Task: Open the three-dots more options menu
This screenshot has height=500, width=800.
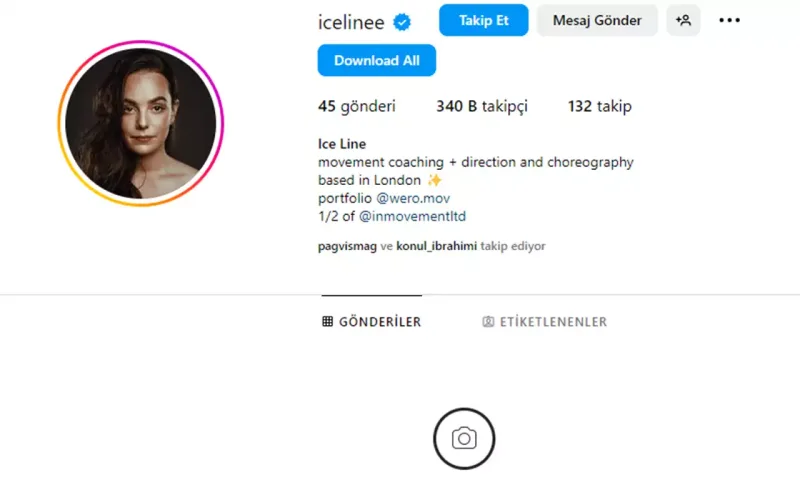Action: 730,20
